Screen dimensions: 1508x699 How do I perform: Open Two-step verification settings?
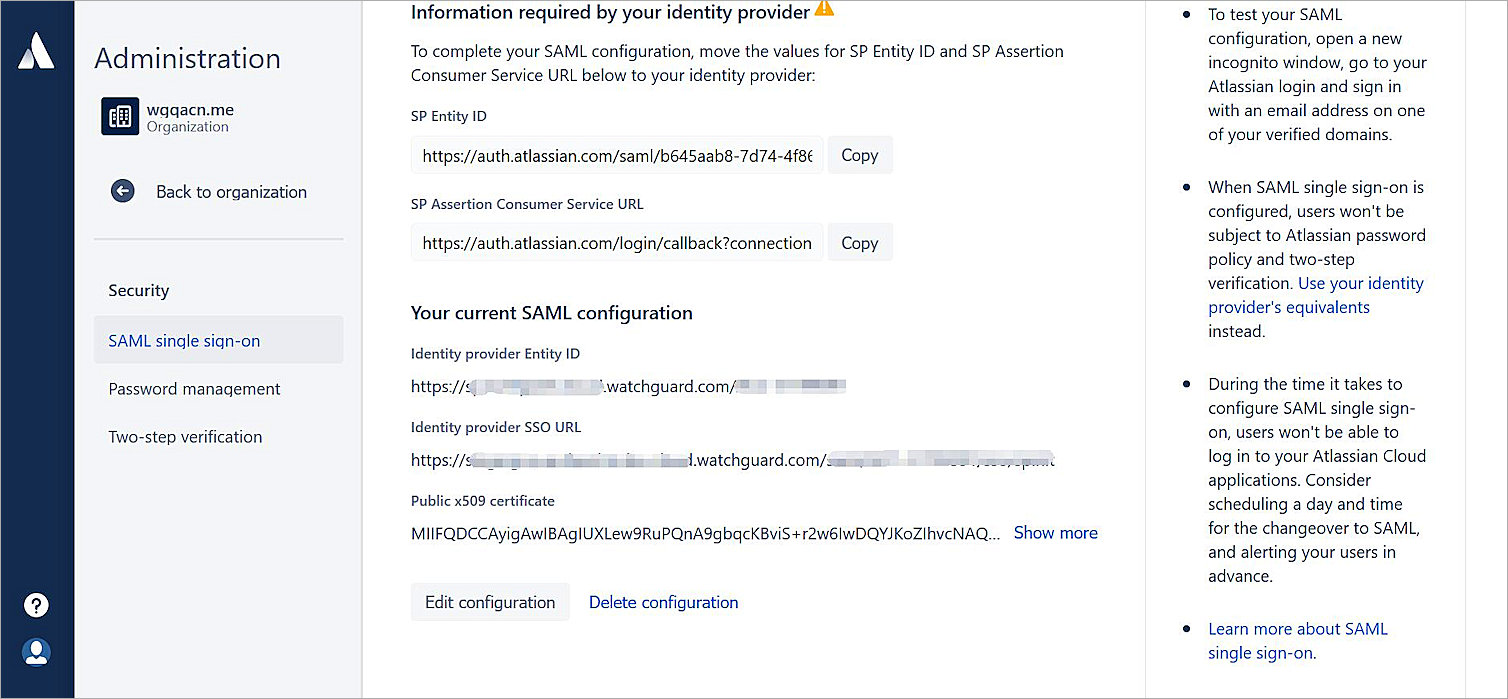tap(185, 436)
